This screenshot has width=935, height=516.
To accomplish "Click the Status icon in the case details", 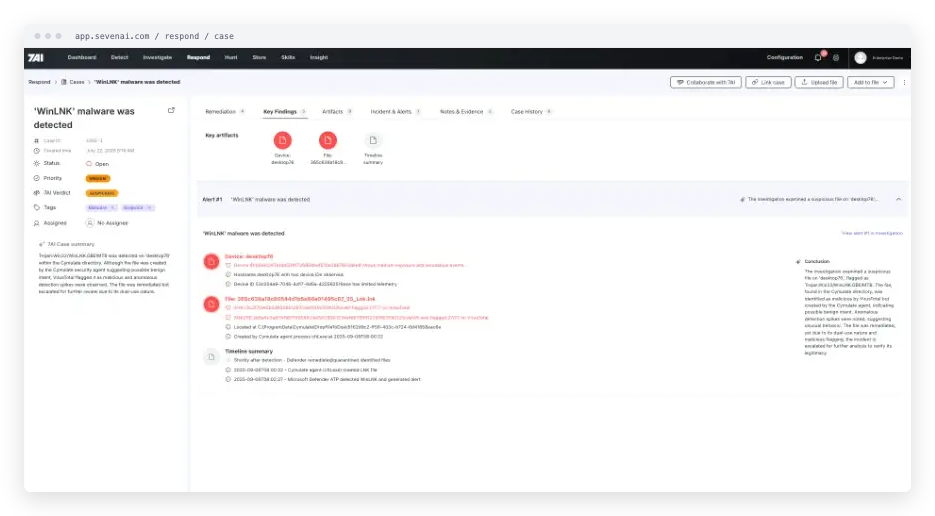I will tap(36, 163).
